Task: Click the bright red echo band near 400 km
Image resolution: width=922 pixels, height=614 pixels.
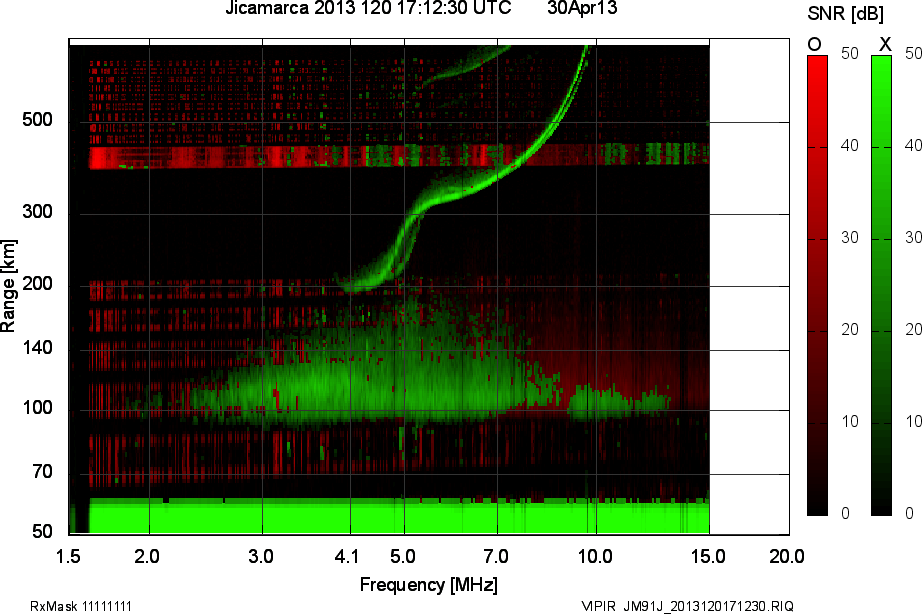Action: coord(399,156)
